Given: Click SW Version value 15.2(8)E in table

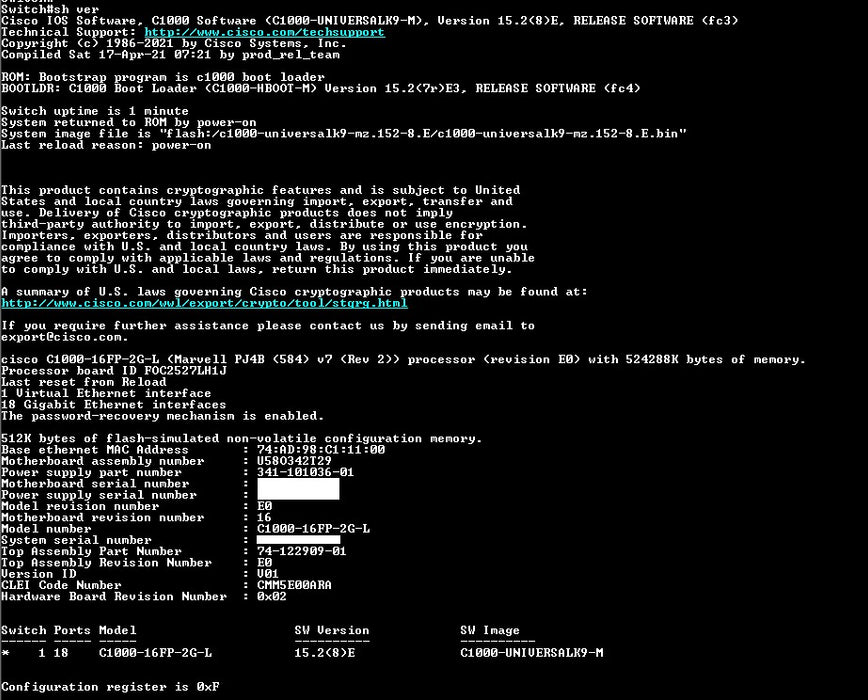Looking at the screenshot, I should click(x=324, y=654).
